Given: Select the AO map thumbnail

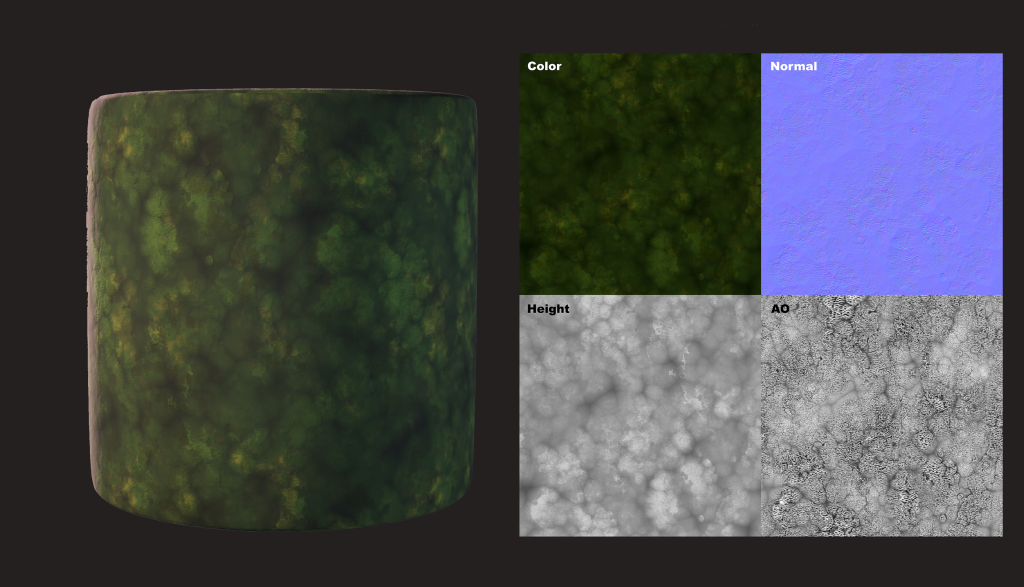Looking at the screenshot, I should (x=881, y=416).
